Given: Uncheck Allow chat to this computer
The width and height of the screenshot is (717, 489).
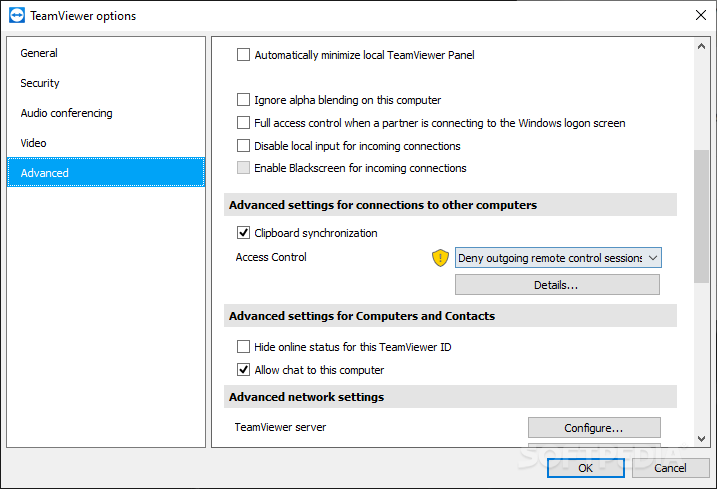Looking at the screenshot, I should (x=243, y=370).
